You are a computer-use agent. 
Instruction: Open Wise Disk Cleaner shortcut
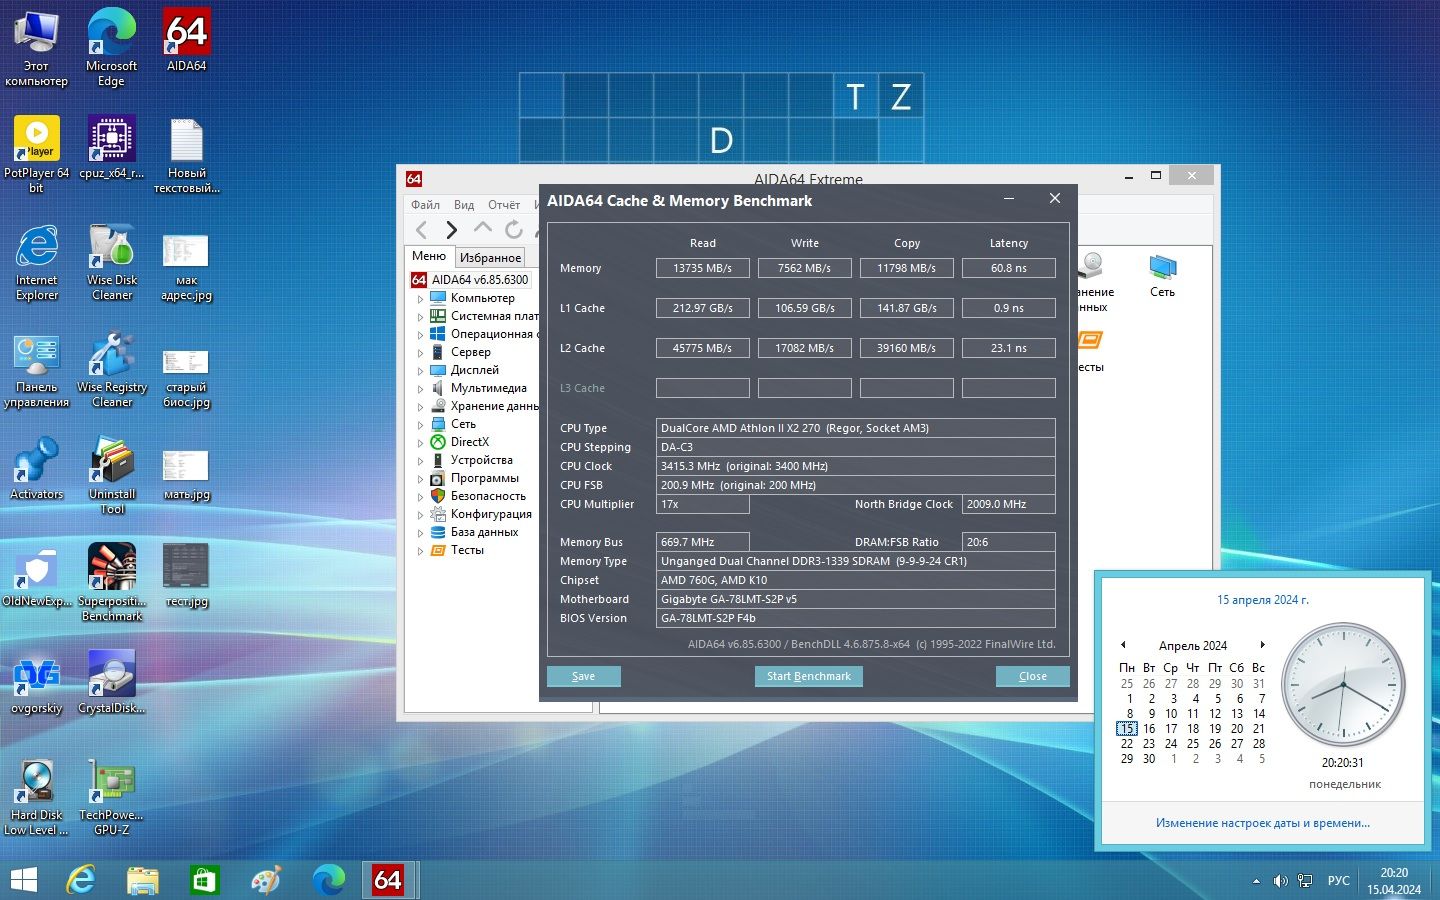(x=112, y=261)
